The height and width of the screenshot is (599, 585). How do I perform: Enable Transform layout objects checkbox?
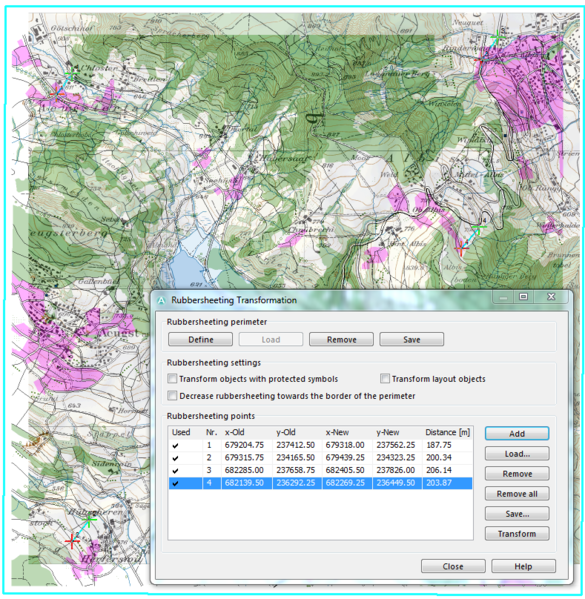click(385, 379)
